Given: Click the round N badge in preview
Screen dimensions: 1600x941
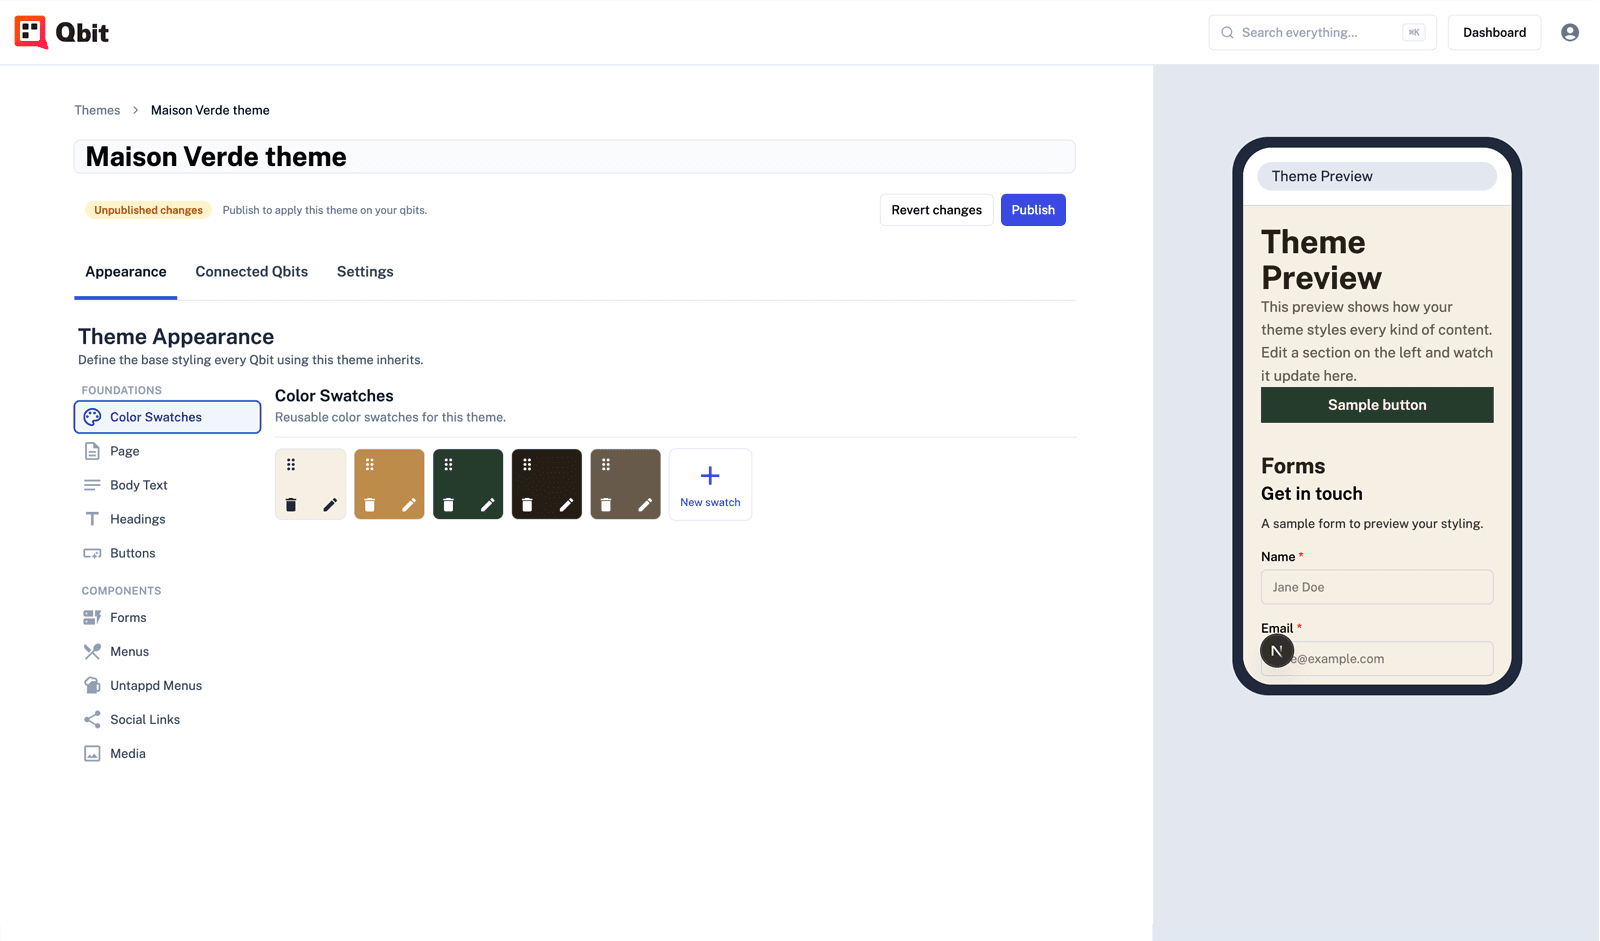Looking at the screenshot, I should click(x=1277, y=651).
